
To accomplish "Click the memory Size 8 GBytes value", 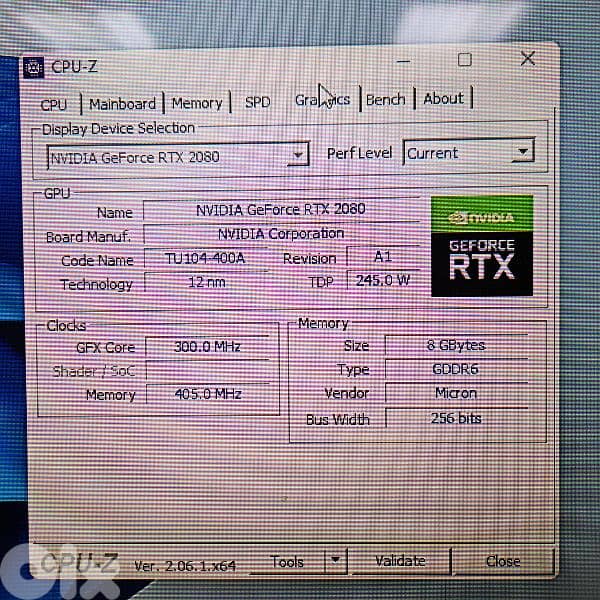I will point(456,345).
